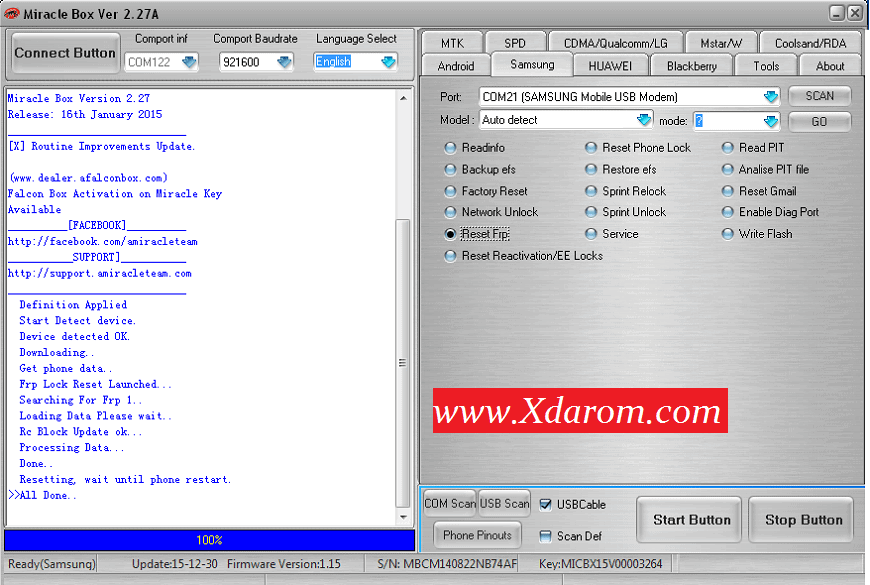Expand the Port COM21 dropdown

(x=771, y=97)
